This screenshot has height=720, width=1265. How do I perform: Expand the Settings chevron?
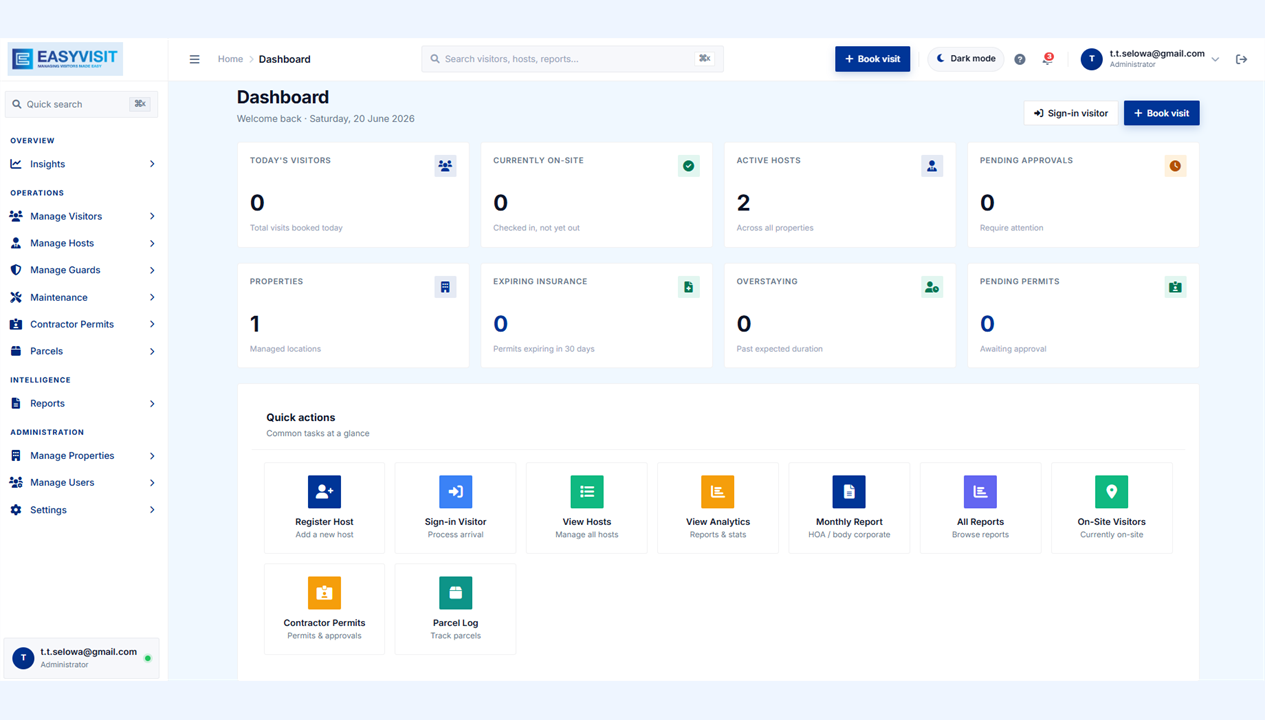(152, 510)
